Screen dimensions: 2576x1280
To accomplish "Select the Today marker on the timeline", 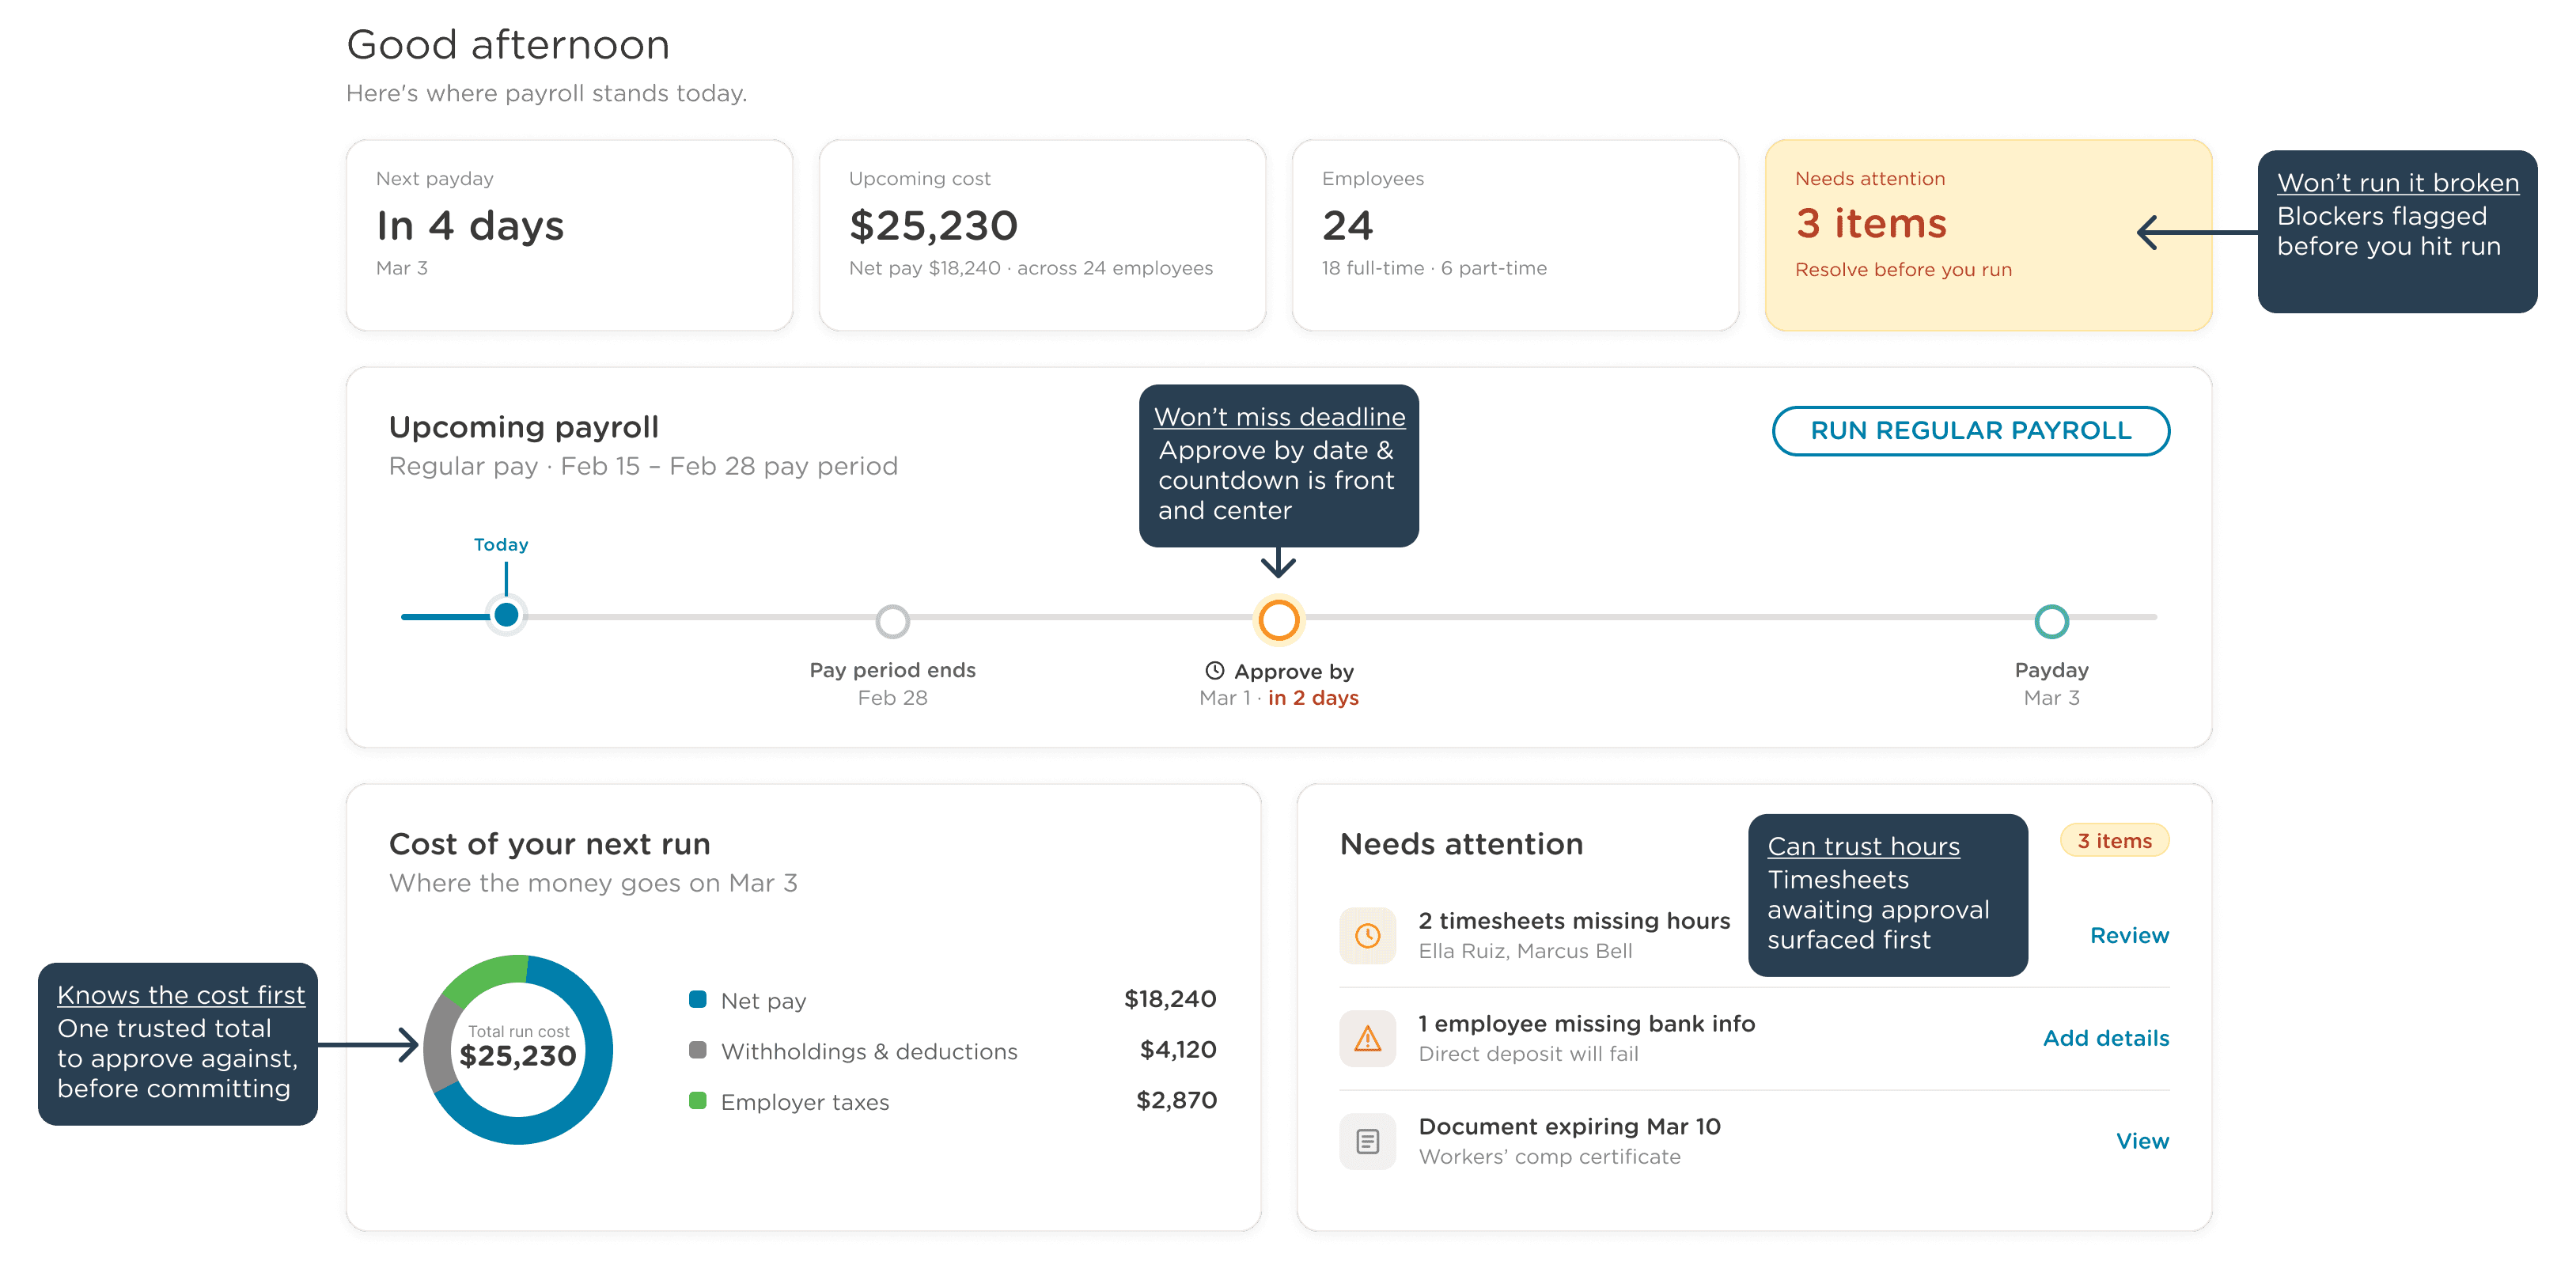I will (x=506, y=615).
